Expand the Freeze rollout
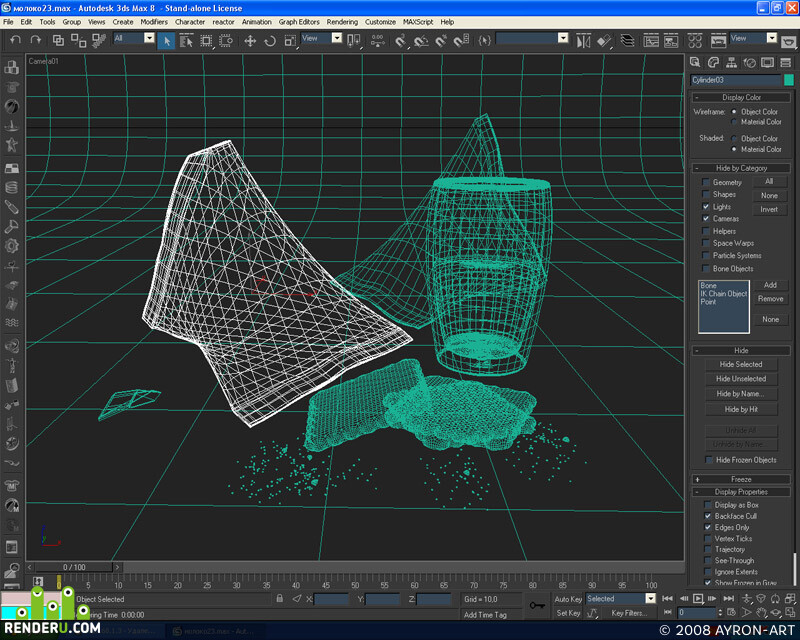Screen dimensions: 800x640 pos(741,479)
